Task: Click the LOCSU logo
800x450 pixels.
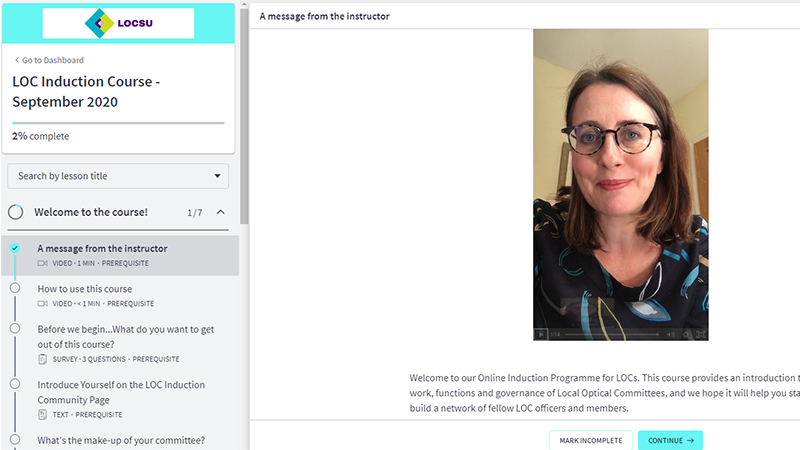Action: point(118,23)
